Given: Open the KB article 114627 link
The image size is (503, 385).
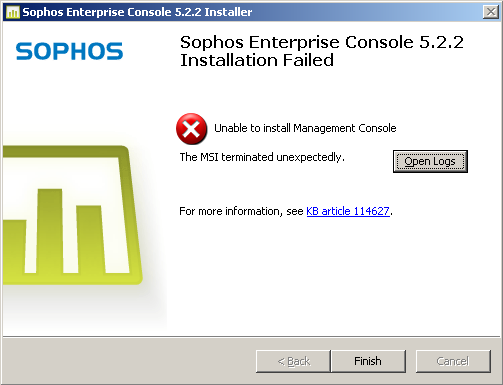Looking at the screenshot, I should [x=348, y=211].
